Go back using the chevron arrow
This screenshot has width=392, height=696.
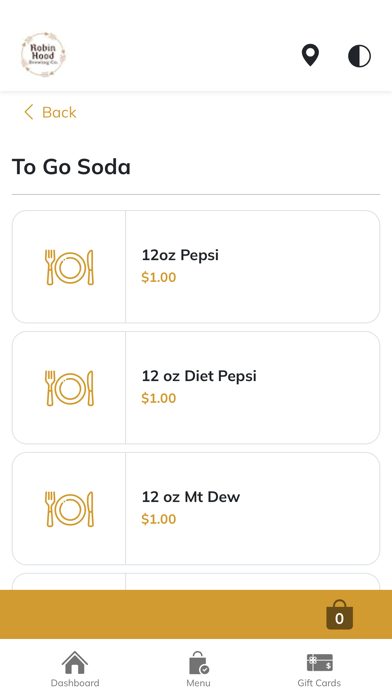[x=29, y=112]
